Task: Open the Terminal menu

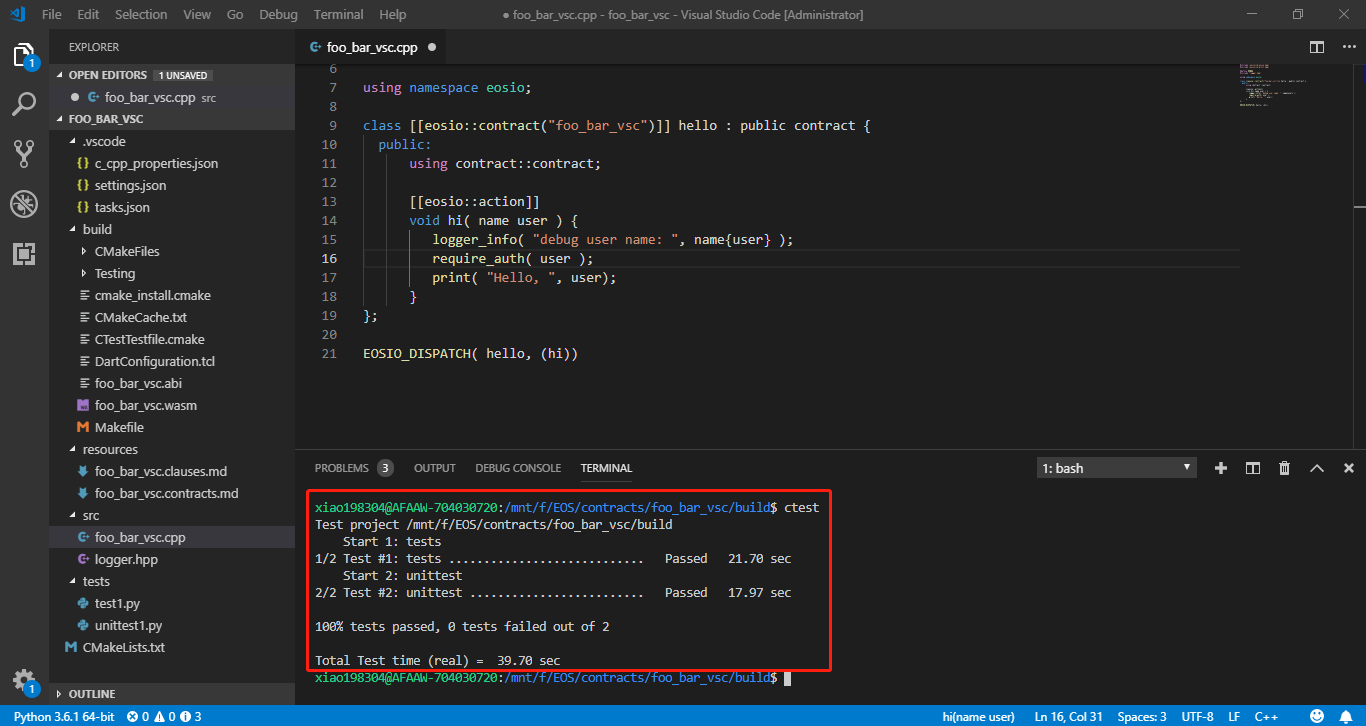Action: click(x=339, y=14)
